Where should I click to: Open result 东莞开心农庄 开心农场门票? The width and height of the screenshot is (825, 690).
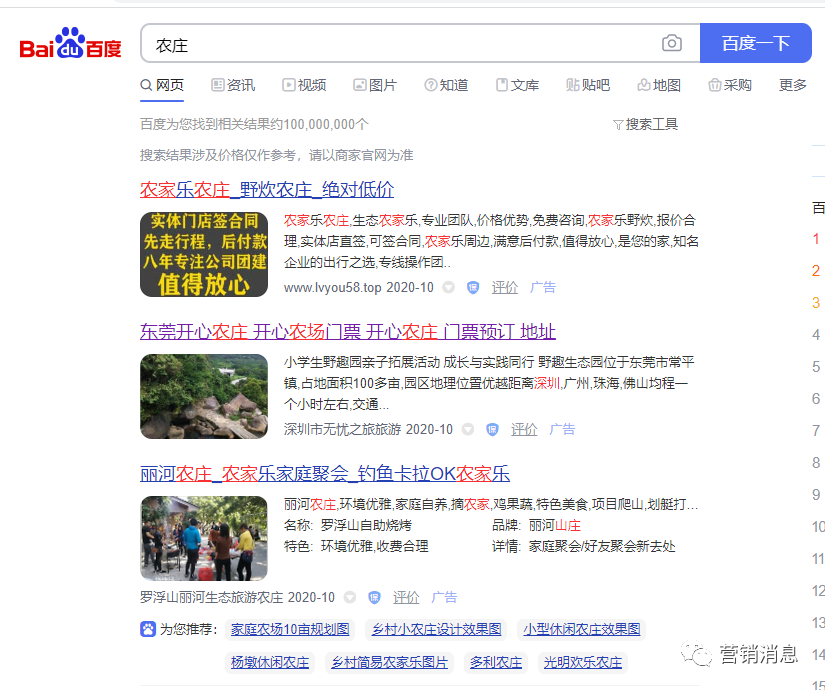point(348,332)
